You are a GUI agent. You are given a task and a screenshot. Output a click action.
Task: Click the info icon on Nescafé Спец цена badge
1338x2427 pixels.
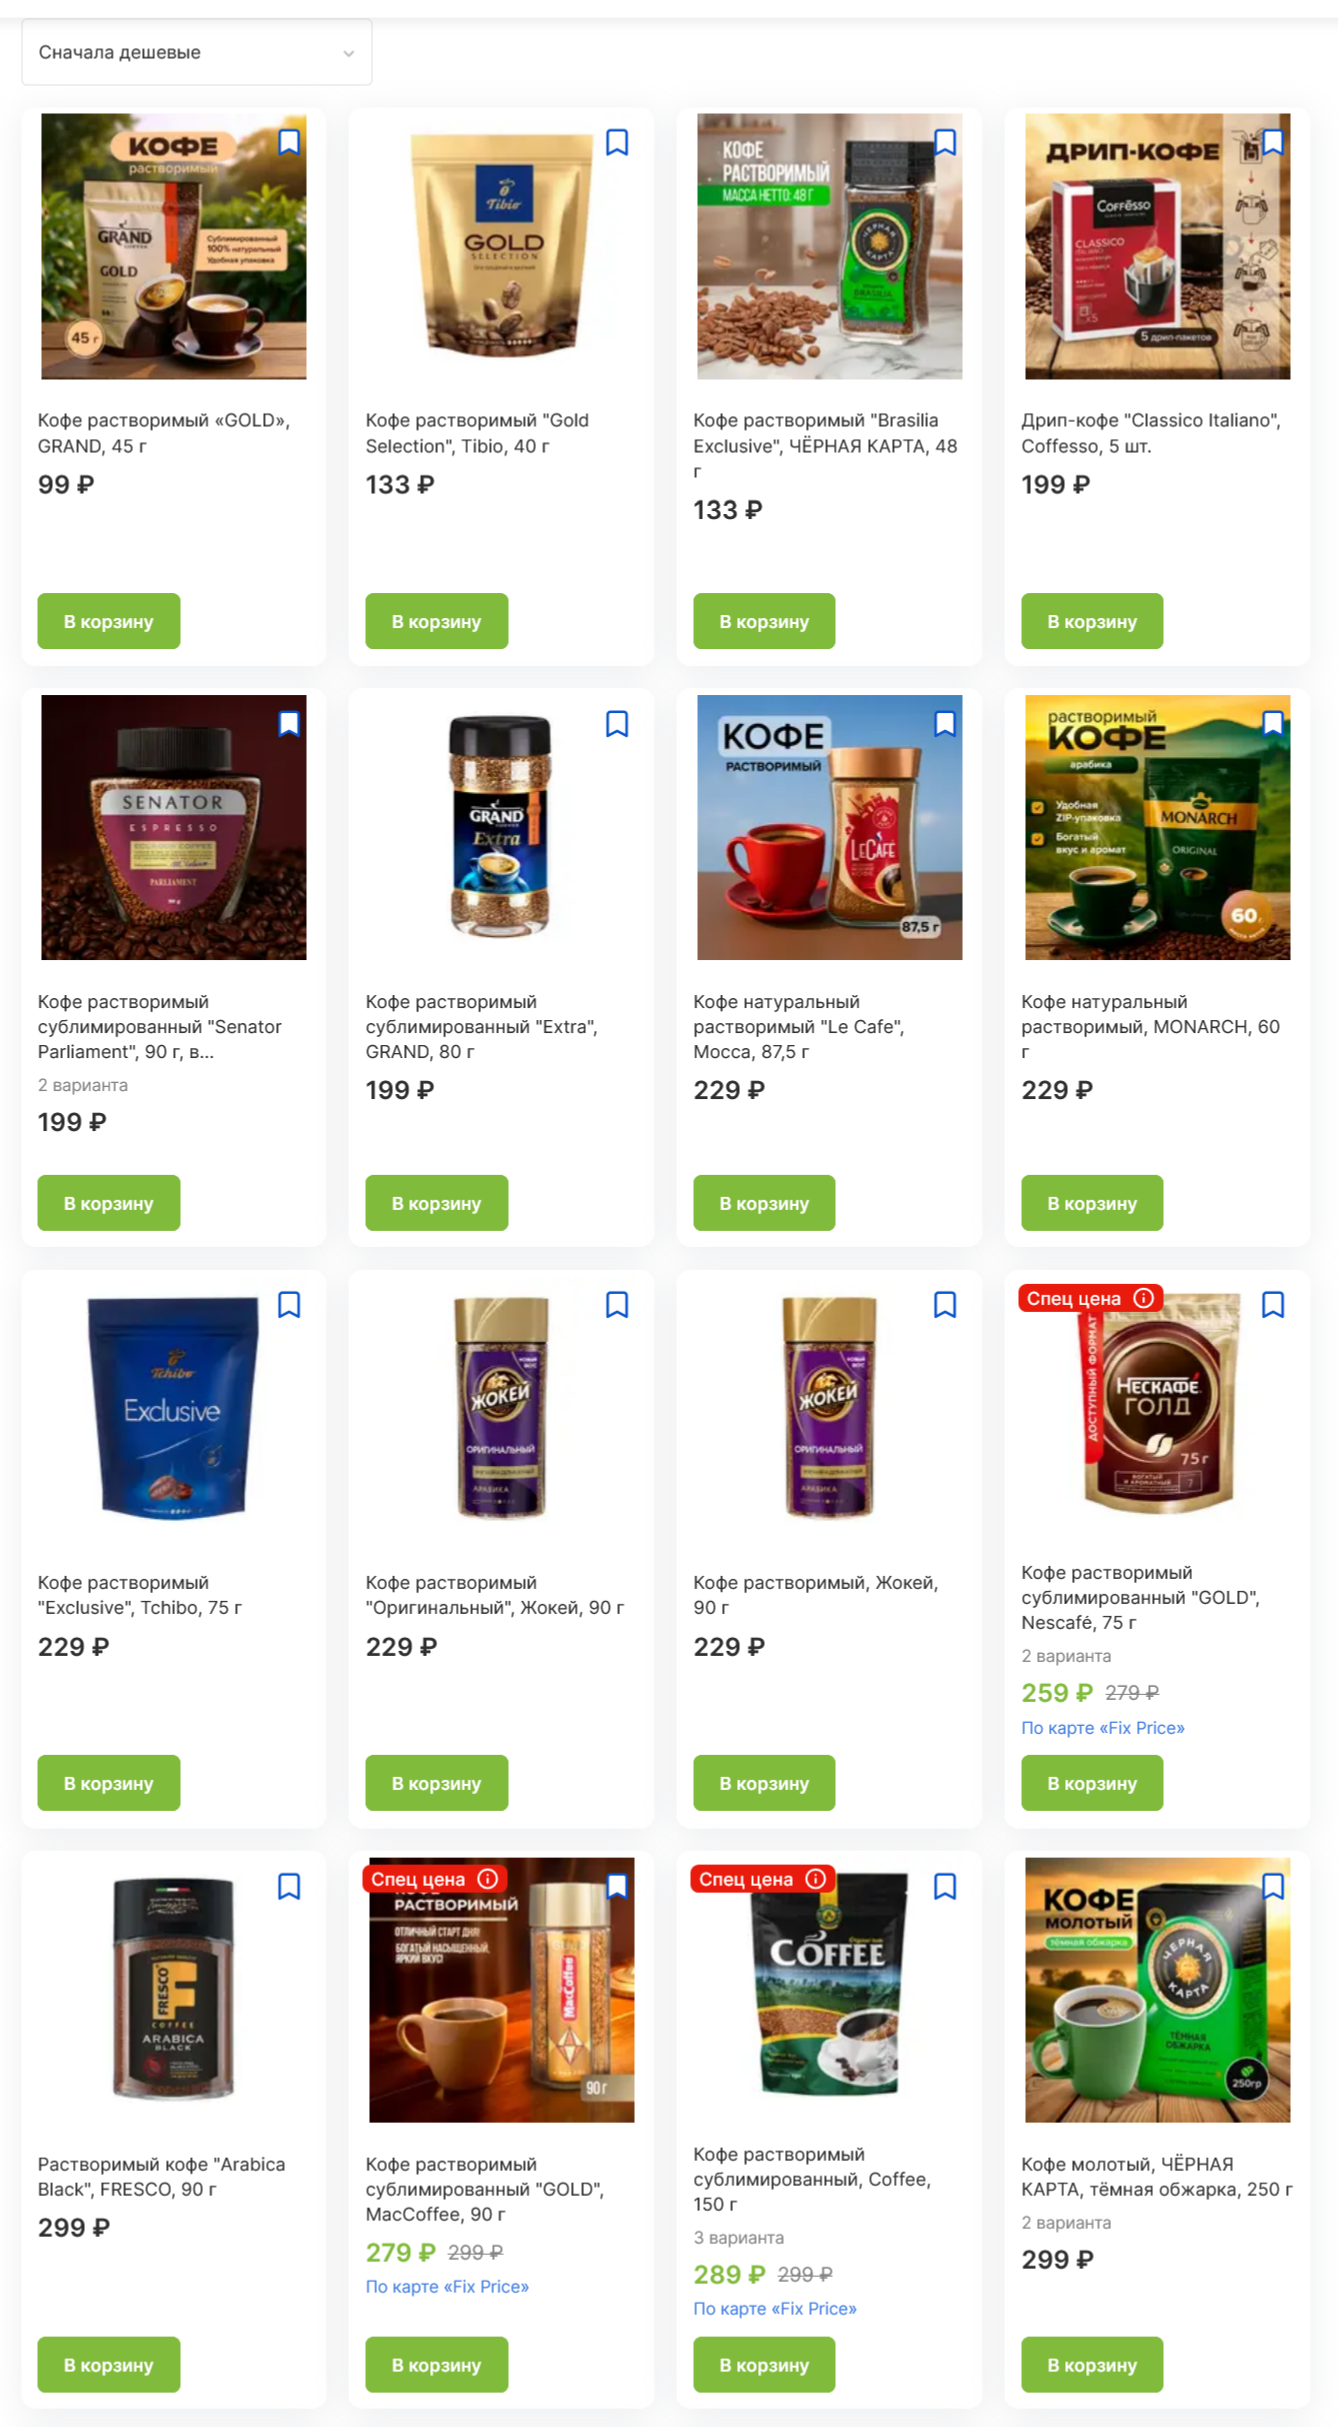[1143, 1298]
